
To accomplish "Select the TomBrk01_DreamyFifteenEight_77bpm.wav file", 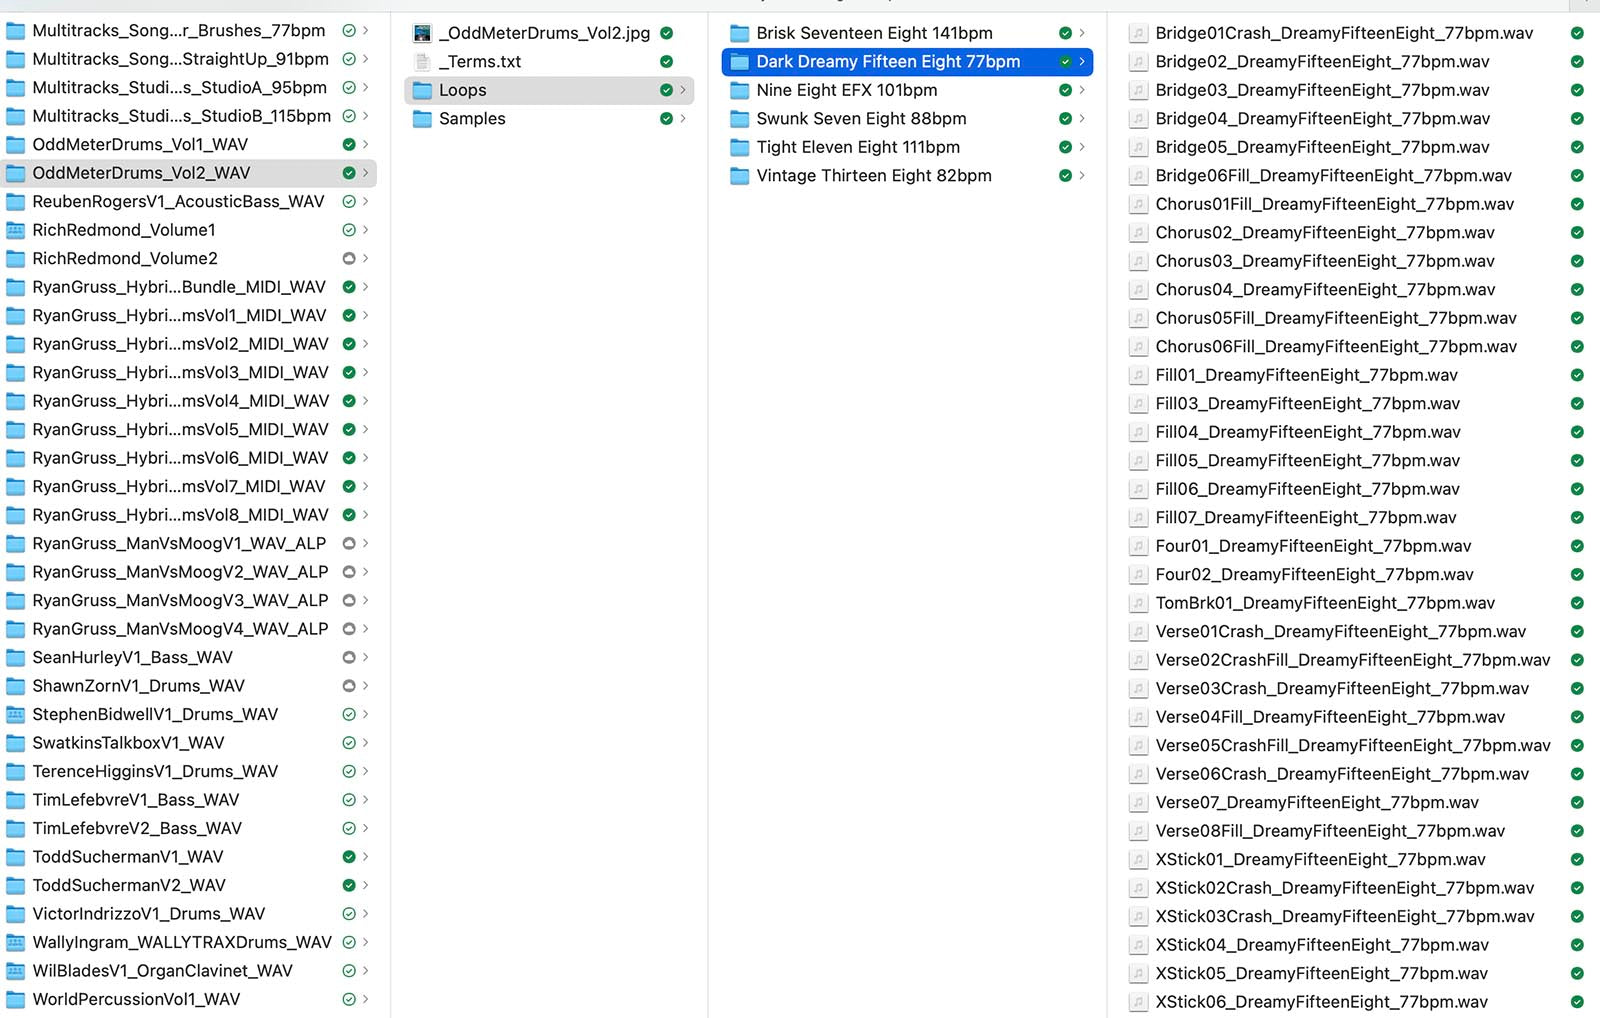I will pos(1324,603).
